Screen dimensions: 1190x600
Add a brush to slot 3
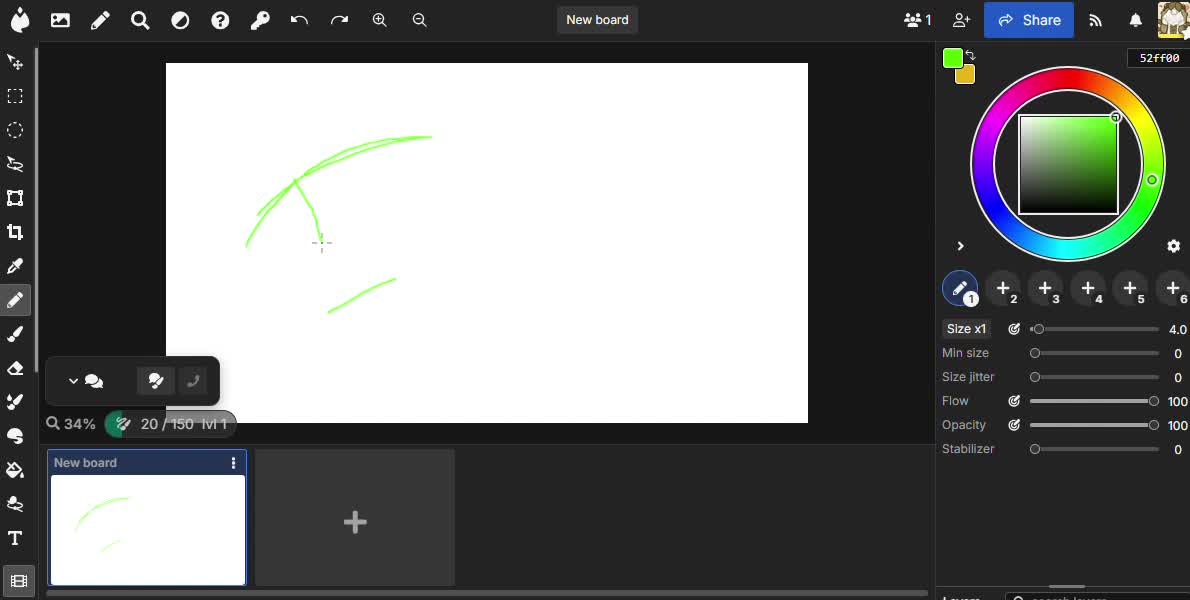point(1045,288)
